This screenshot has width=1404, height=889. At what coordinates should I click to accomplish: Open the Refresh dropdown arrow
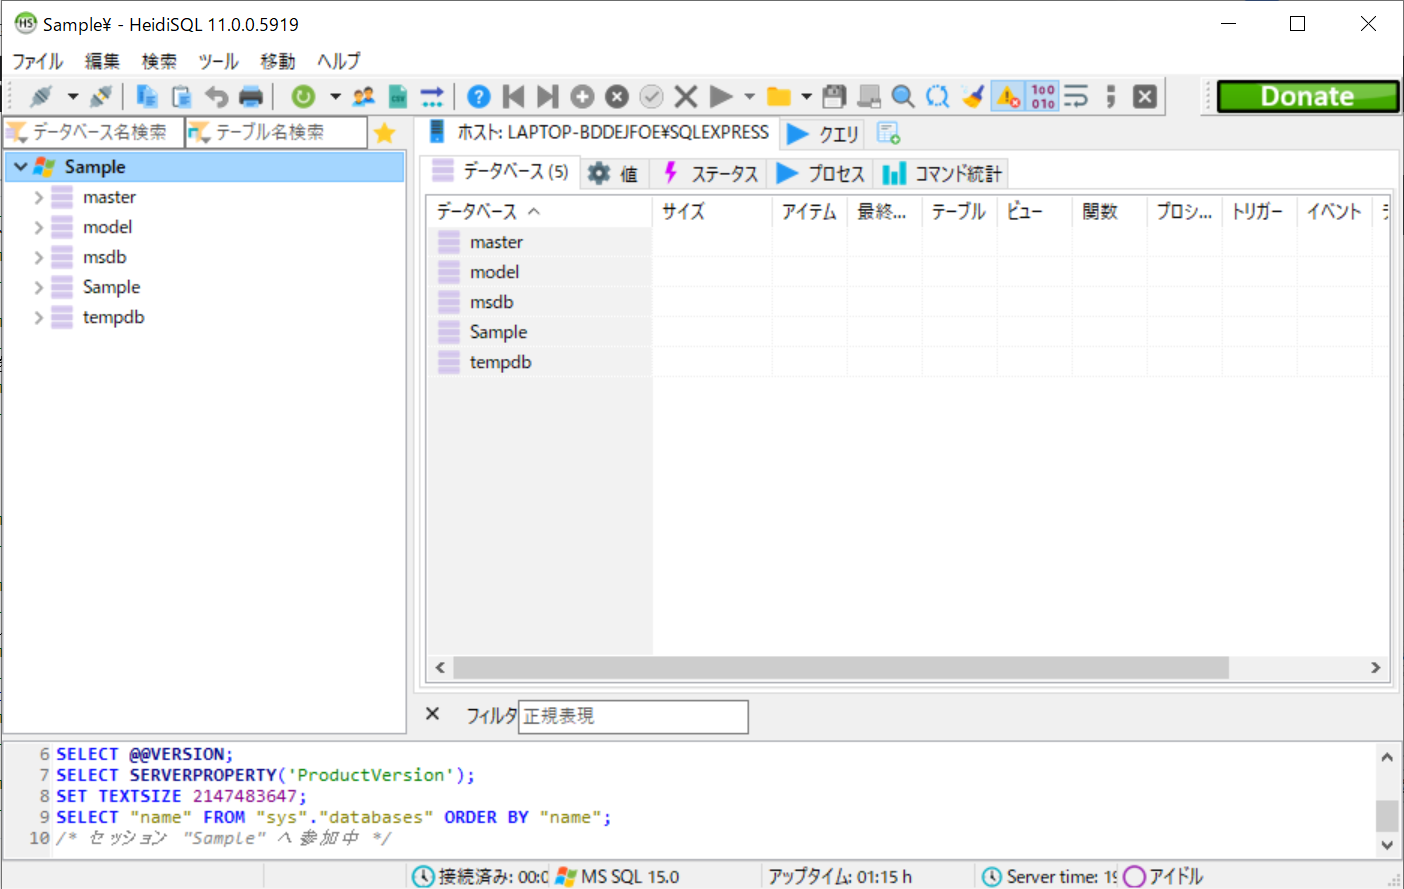point(335,97)
